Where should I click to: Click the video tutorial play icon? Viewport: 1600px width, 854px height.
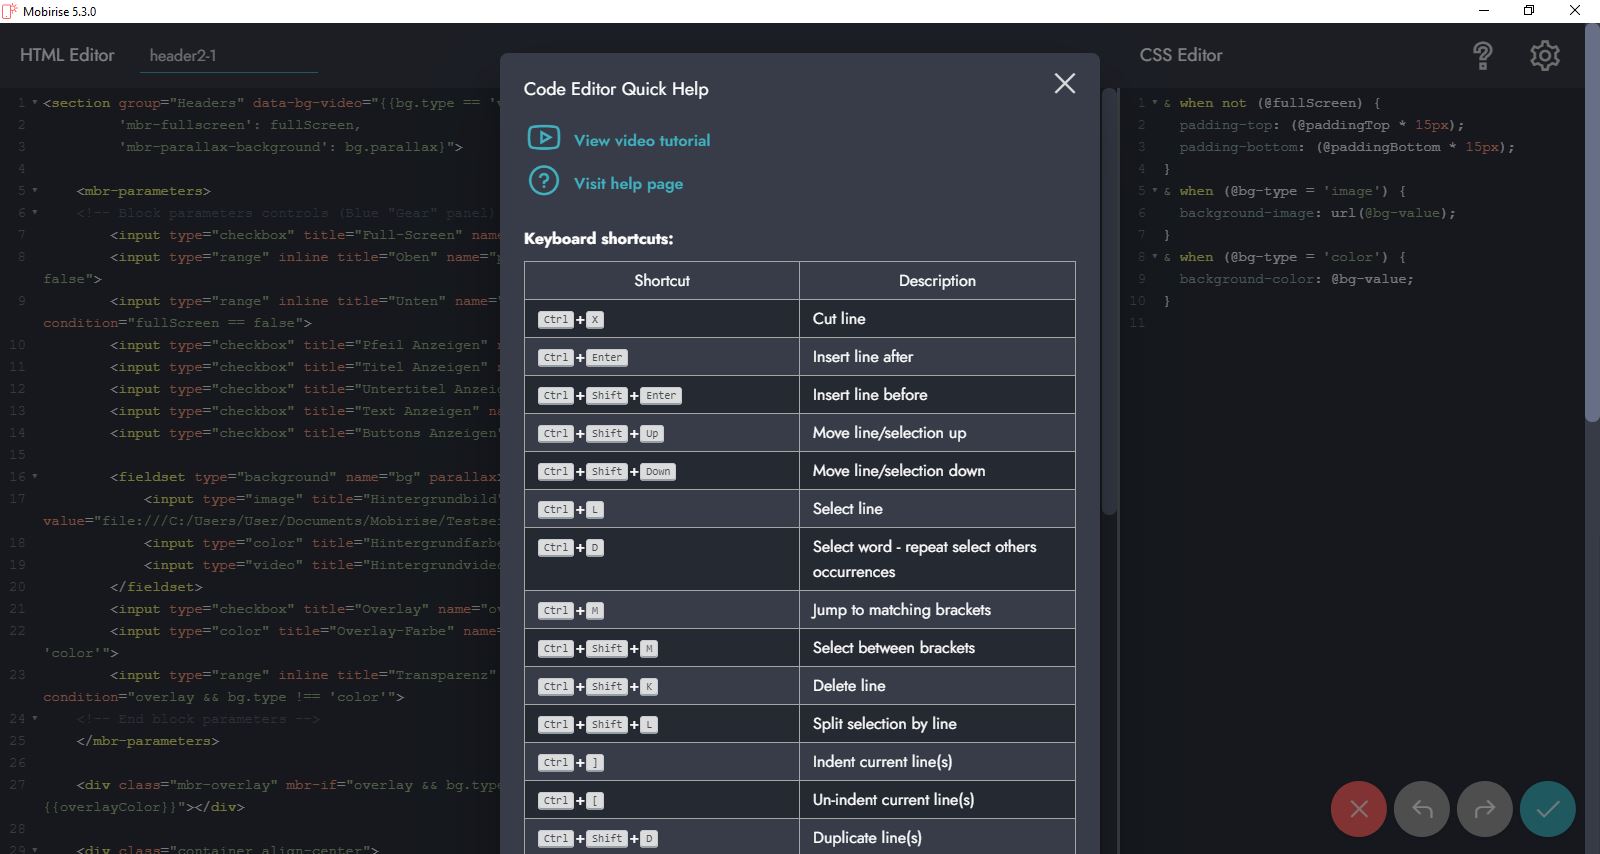[543, 138]
